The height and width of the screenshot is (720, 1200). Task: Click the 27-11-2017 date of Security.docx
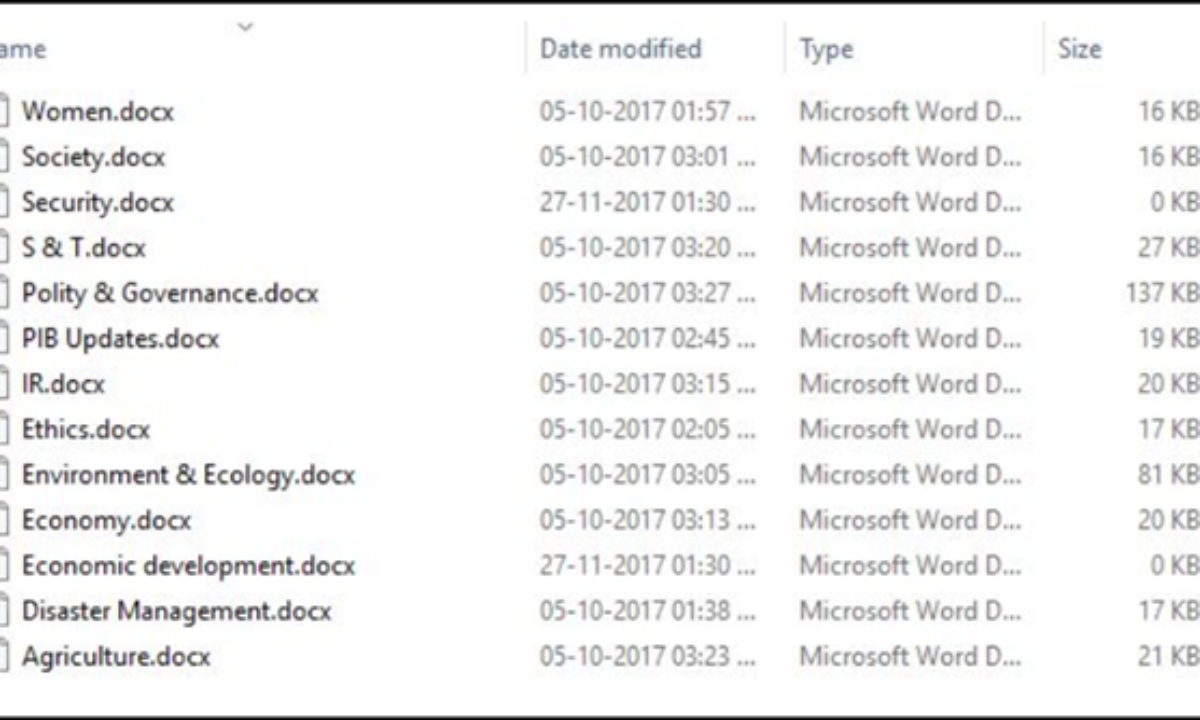pyautogui.click(x=647, y=202)
